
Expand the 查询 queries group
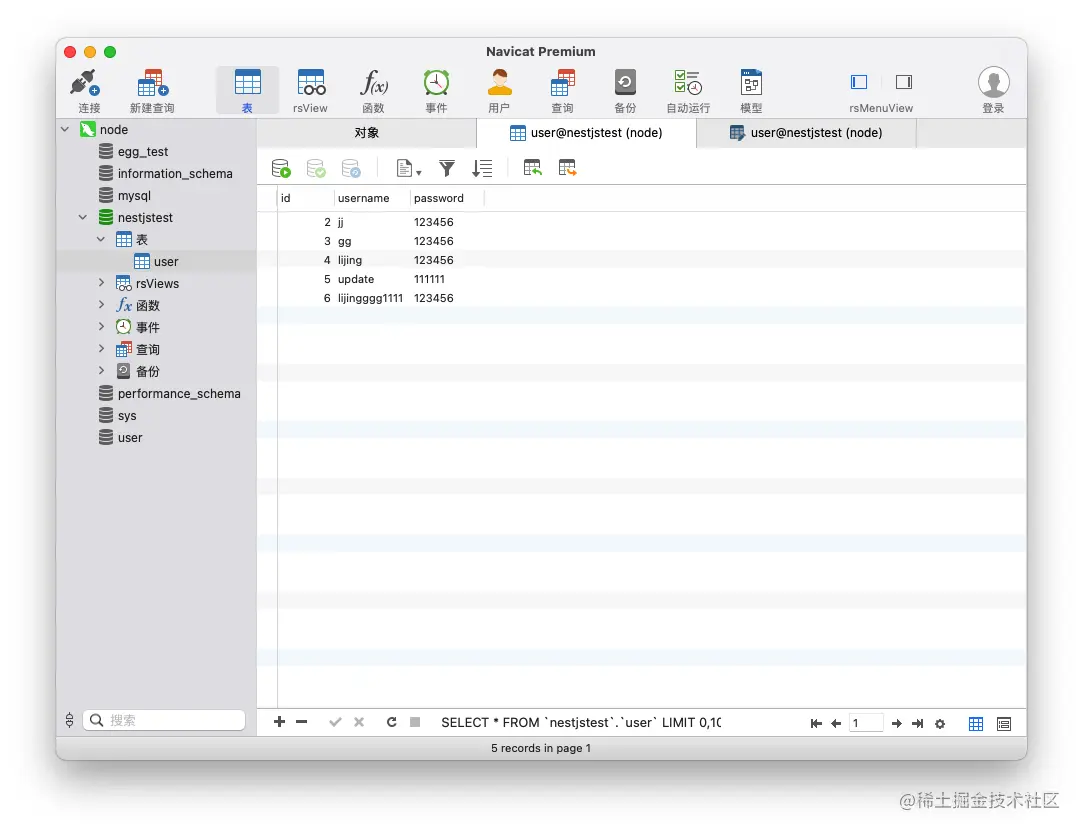[x=102, y=349]
